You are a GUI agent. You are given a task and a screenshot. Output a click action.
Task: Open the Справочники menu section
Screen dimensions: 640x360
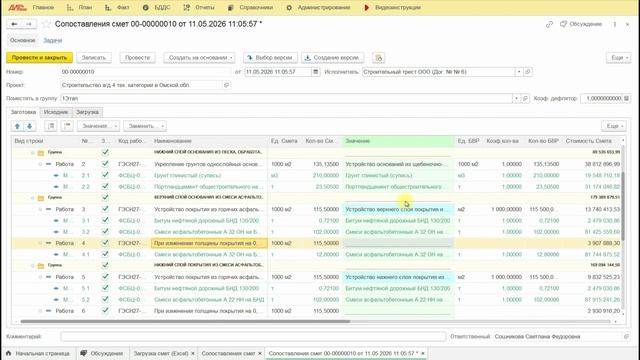pos(250,7)
